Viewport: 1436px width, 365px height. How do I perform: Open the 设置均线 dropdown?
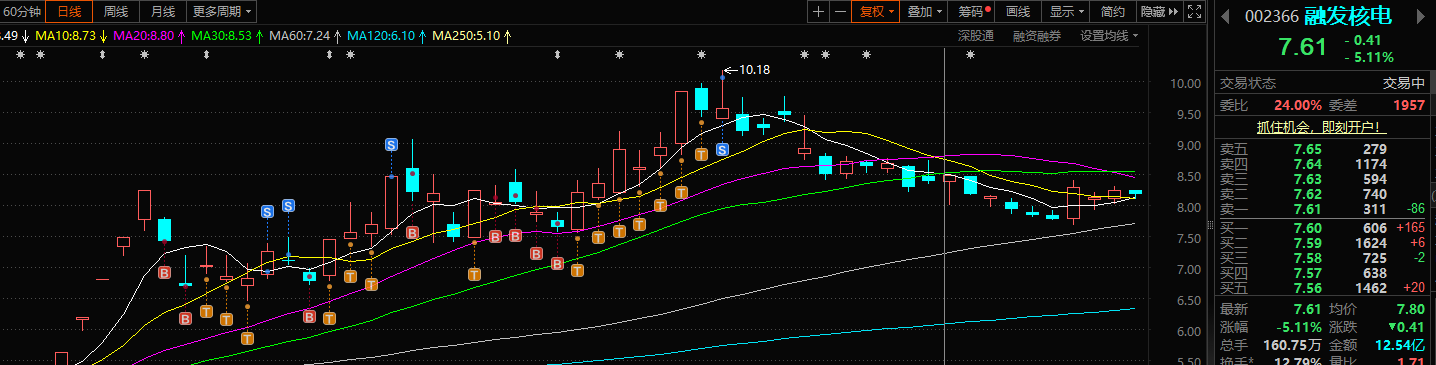(x=1109, y=36)
